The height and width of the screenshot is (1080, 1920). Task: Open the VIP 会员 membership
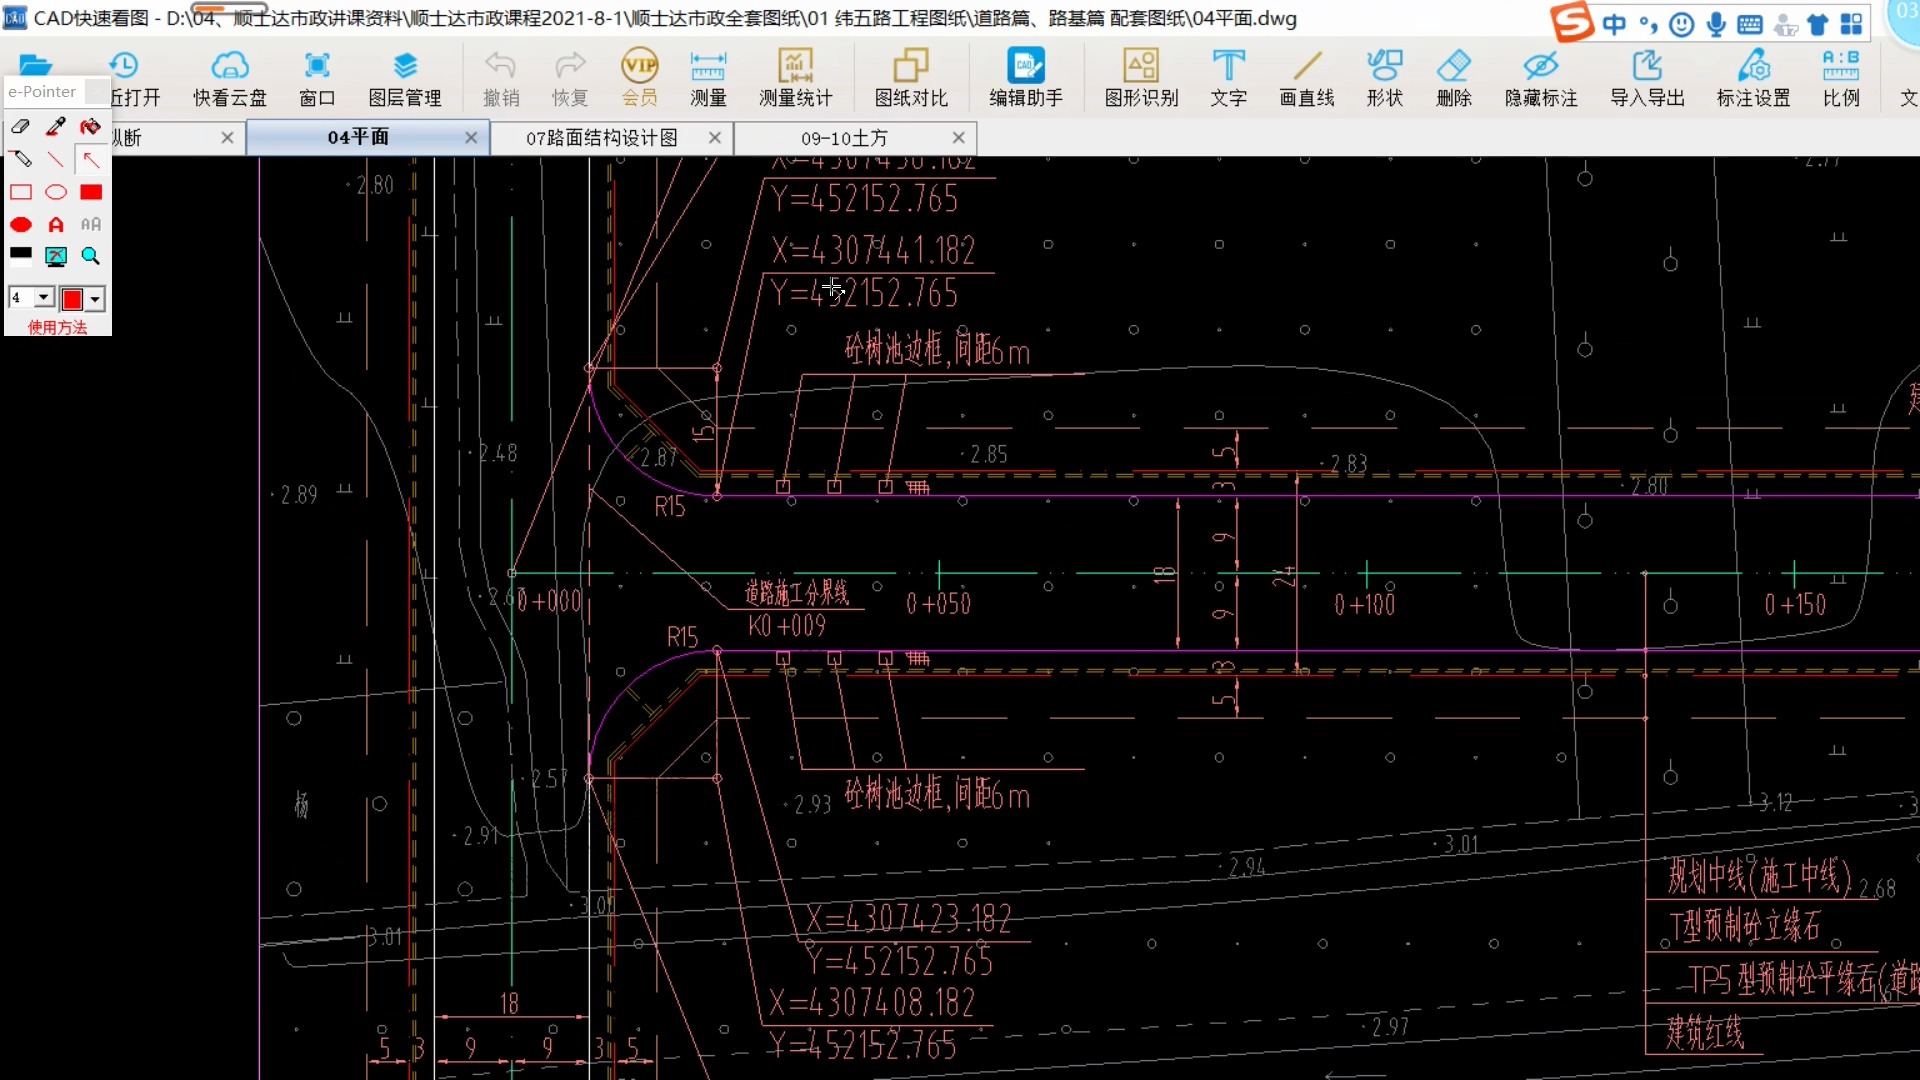point(640,78)
